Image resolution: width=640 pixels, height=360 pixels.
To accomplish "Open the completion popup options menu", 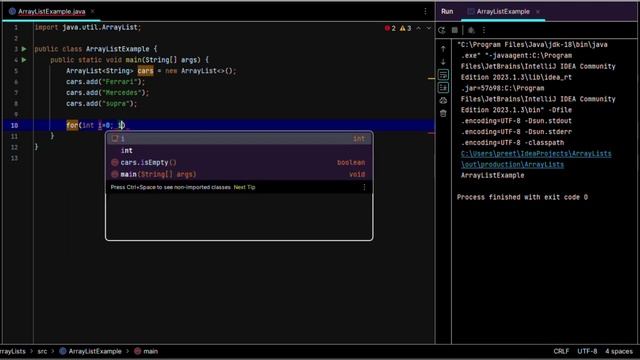I will pyautogui.click(x=364, y=187).
